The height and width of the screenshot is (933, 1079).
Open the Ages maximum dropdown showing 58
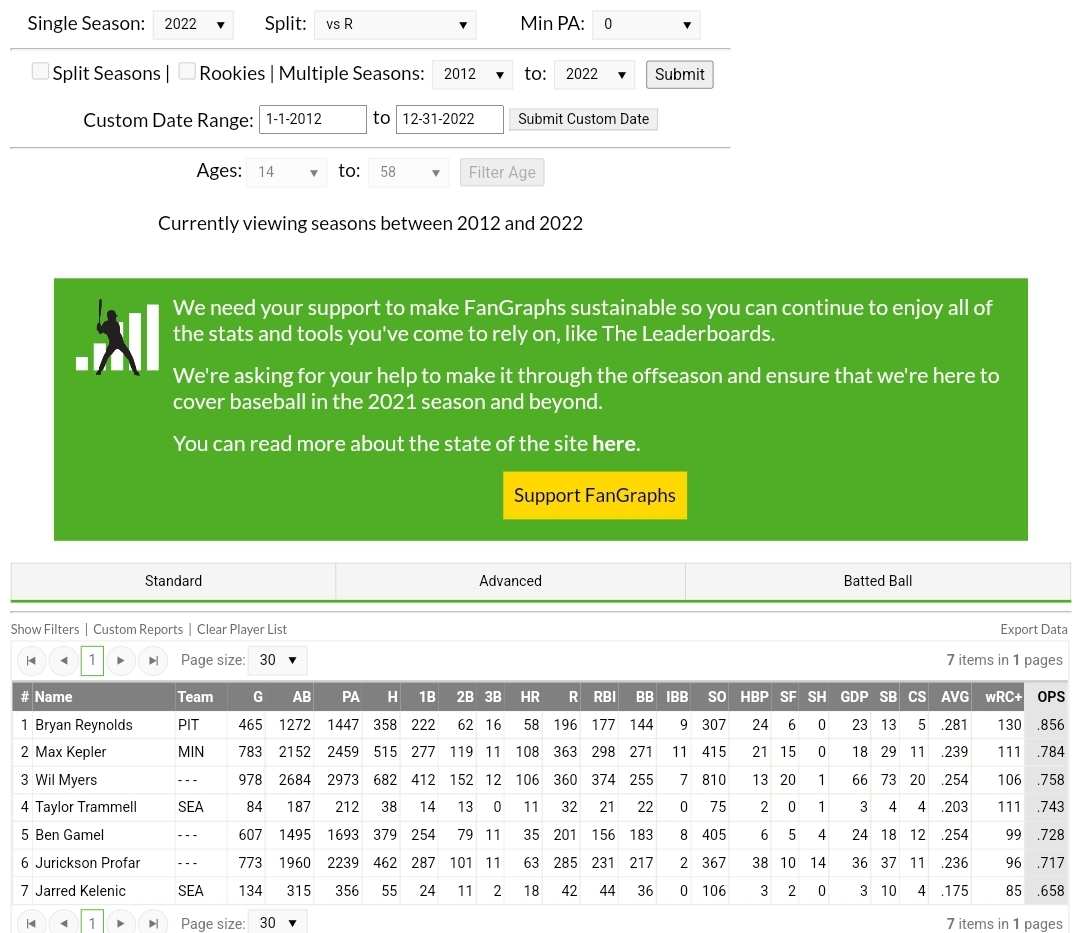pos(409,172)
